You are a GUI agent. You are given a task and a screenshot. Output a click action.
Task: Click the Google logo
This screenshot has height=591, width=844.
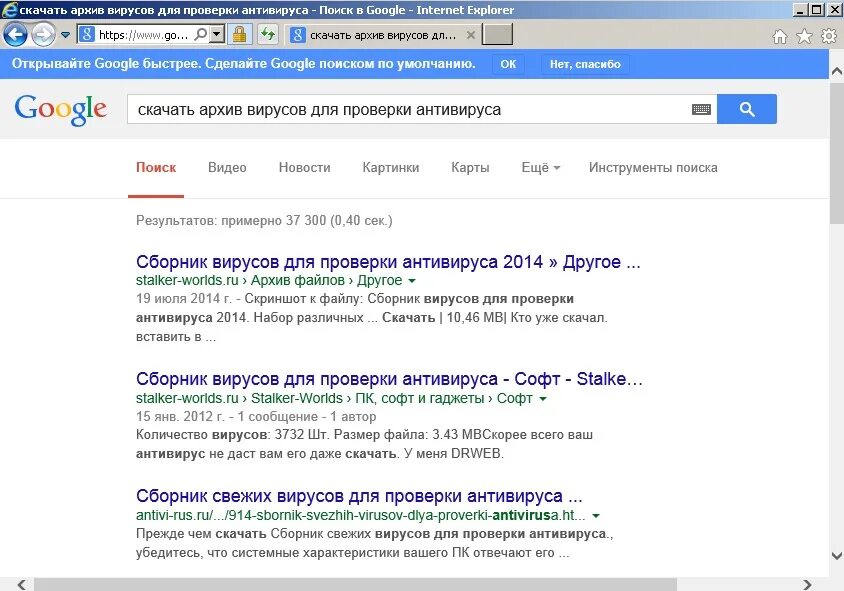[61, 110]
